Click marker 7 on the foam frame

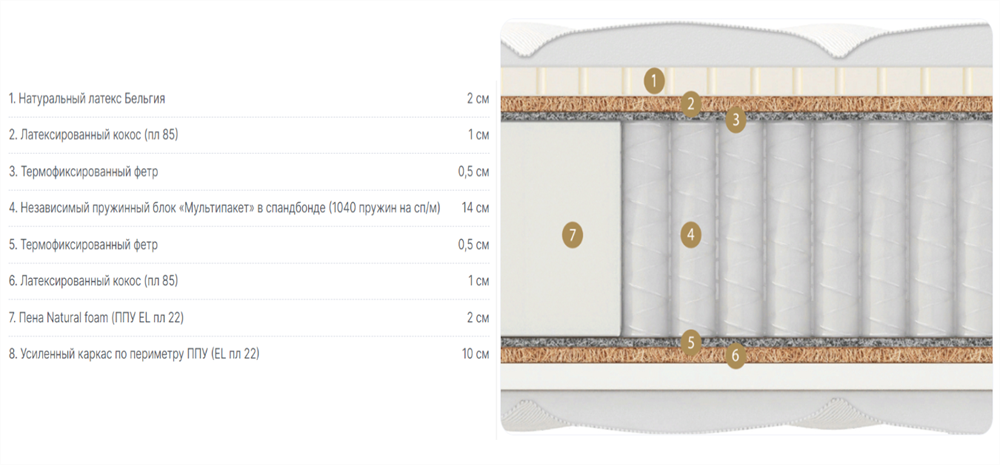[573, 235]
